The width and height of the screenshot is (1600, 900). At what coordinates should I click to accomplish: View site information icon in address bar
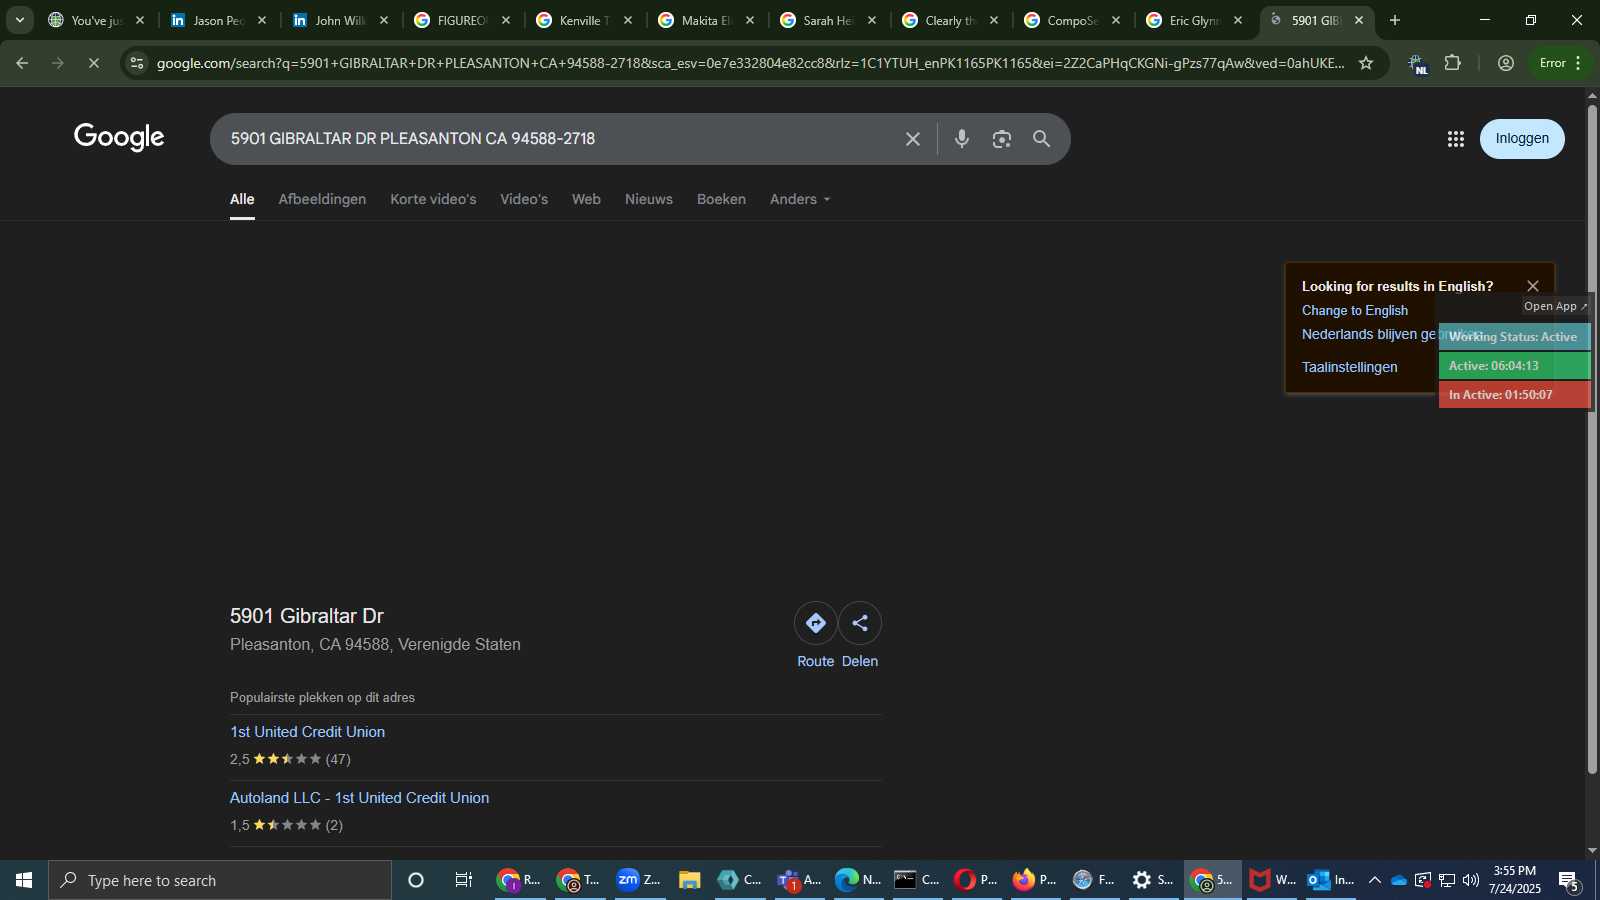[137, 63]
